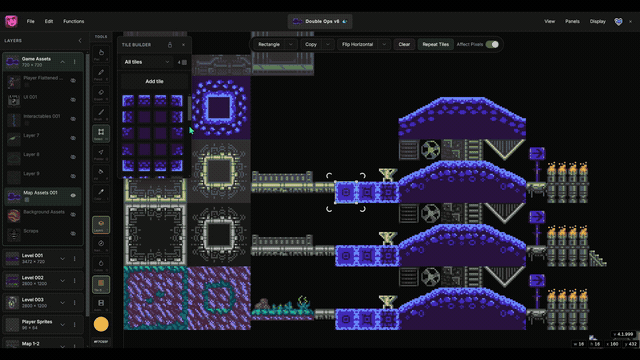Expand the Level 001 group
Image resolution: width=640 pixels, height=360 pixels.
62,258
